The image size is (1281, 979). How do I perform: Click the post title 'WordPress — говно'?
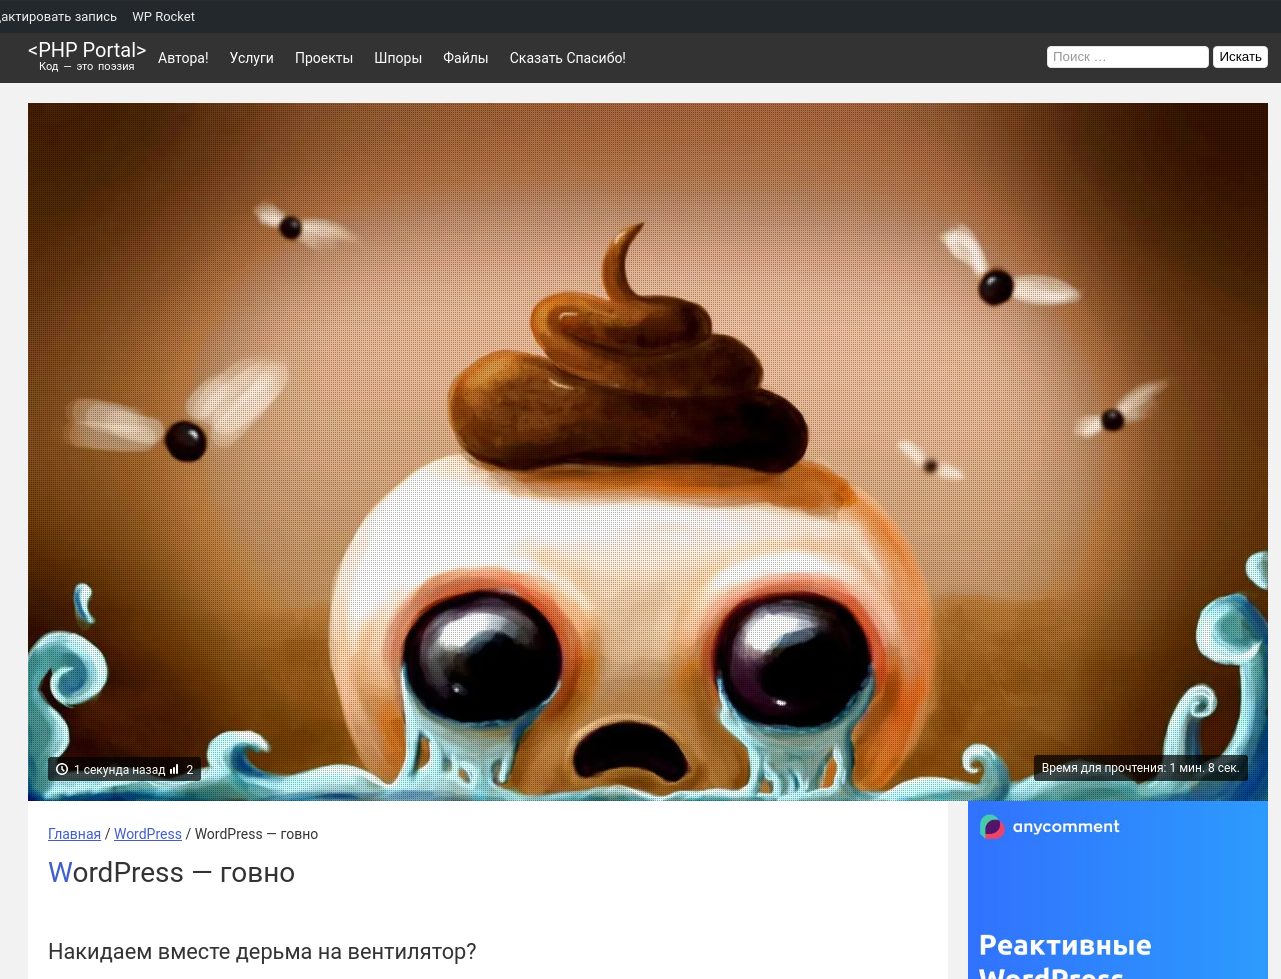pyautogui.click(x=171, y=872)
